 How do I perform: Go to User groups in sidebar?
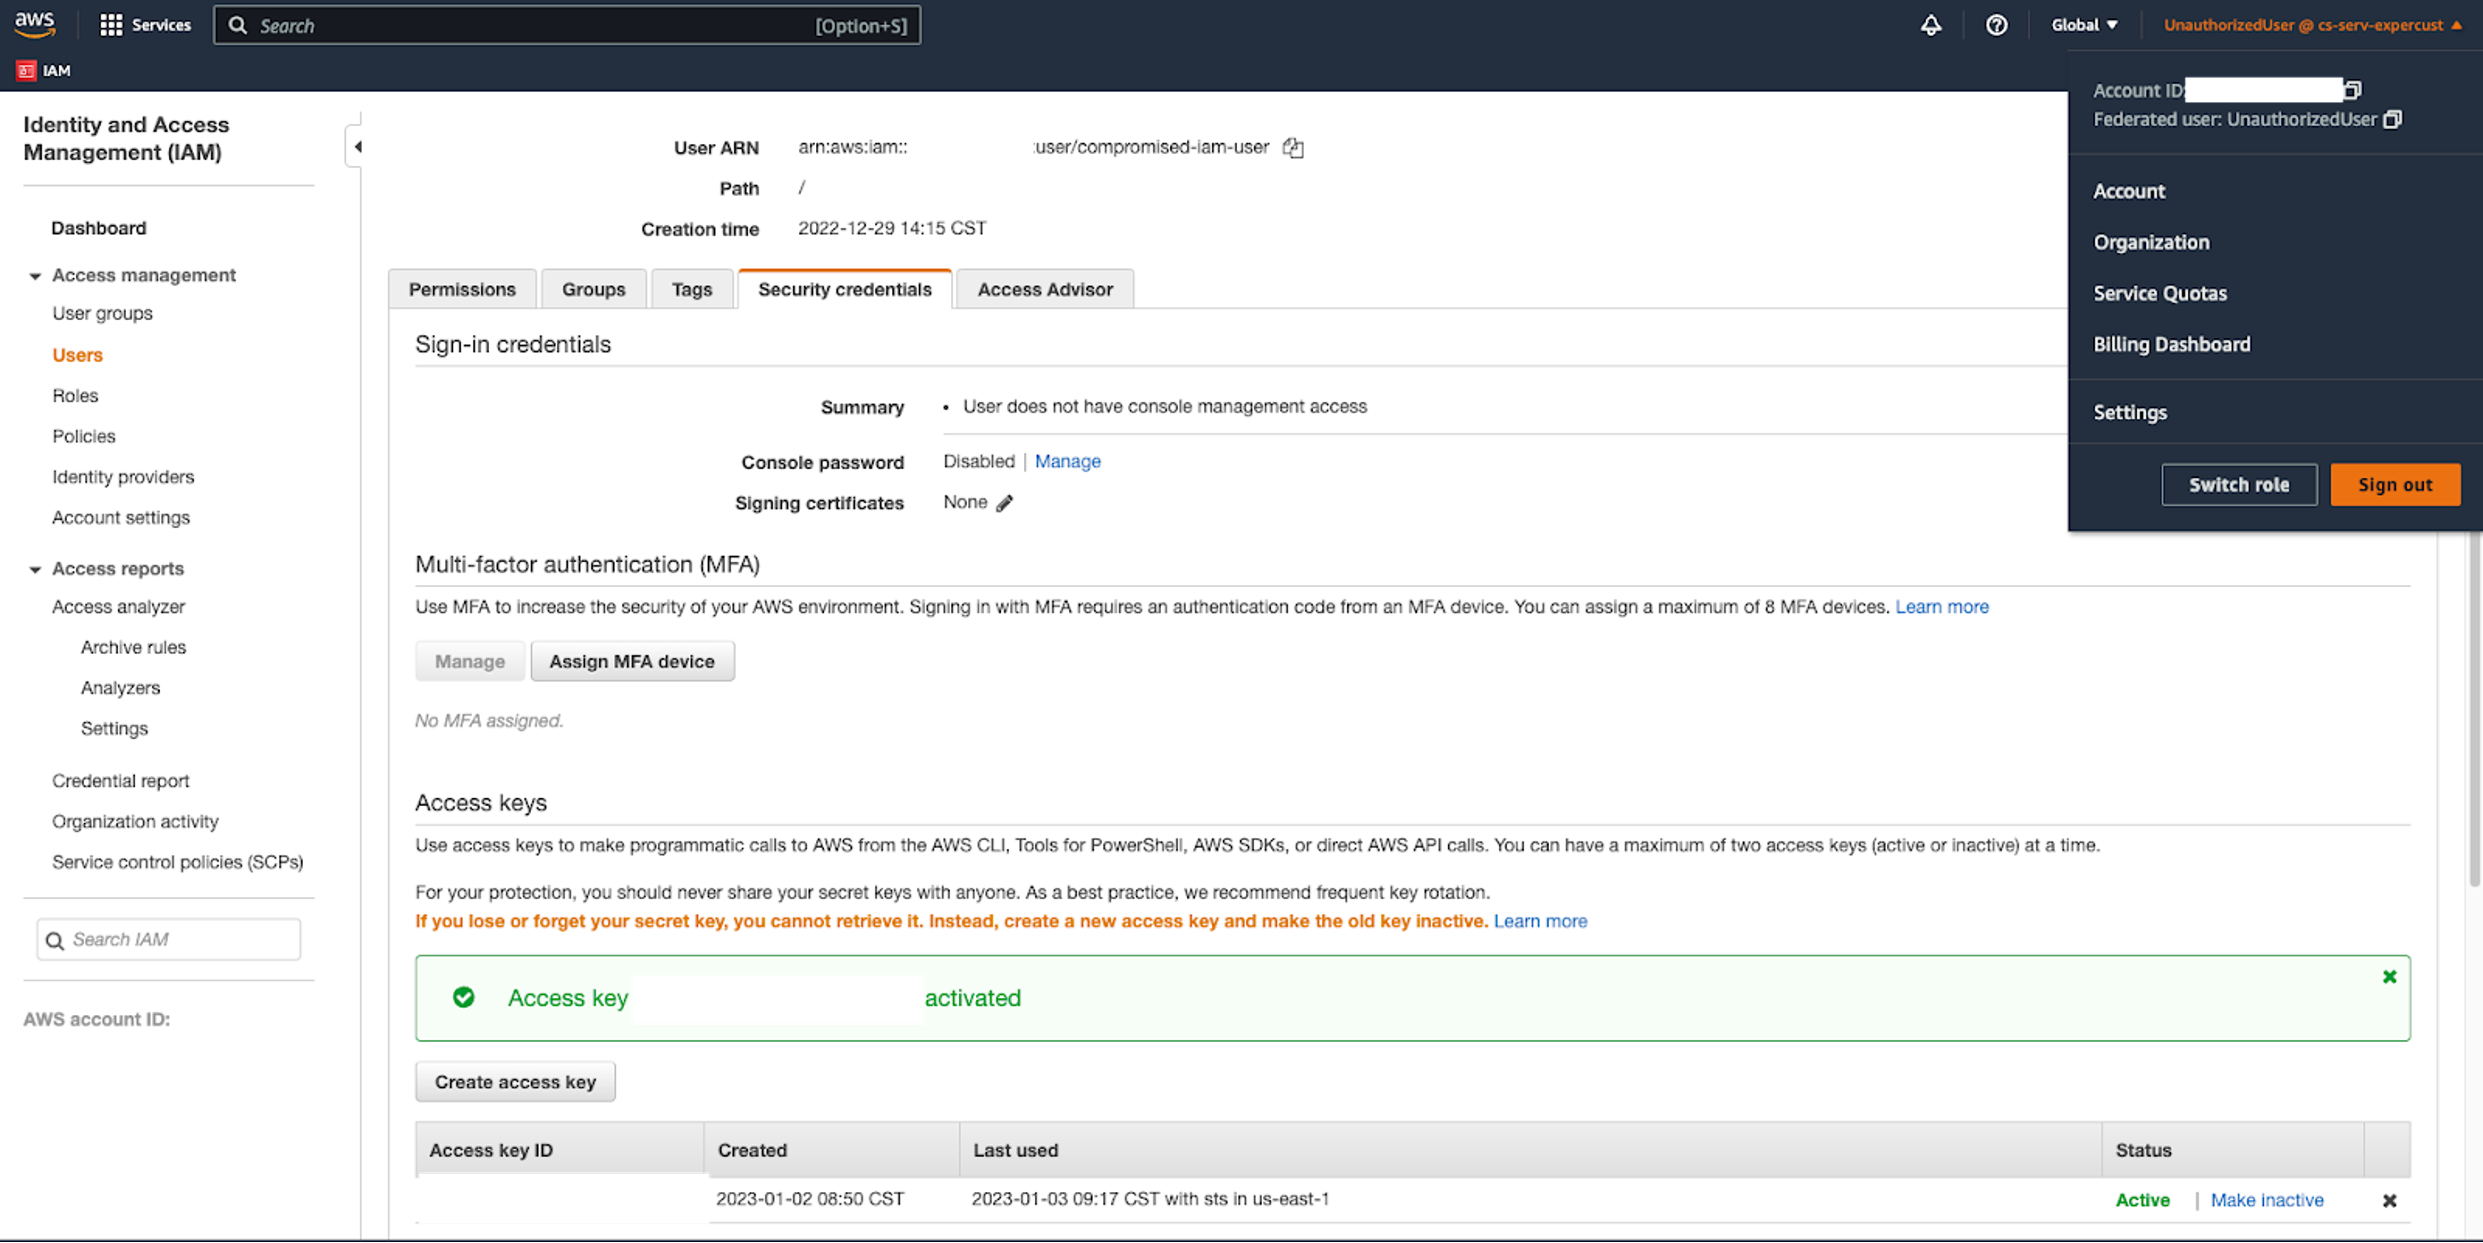pyautogui.click(x=102, y=313)
